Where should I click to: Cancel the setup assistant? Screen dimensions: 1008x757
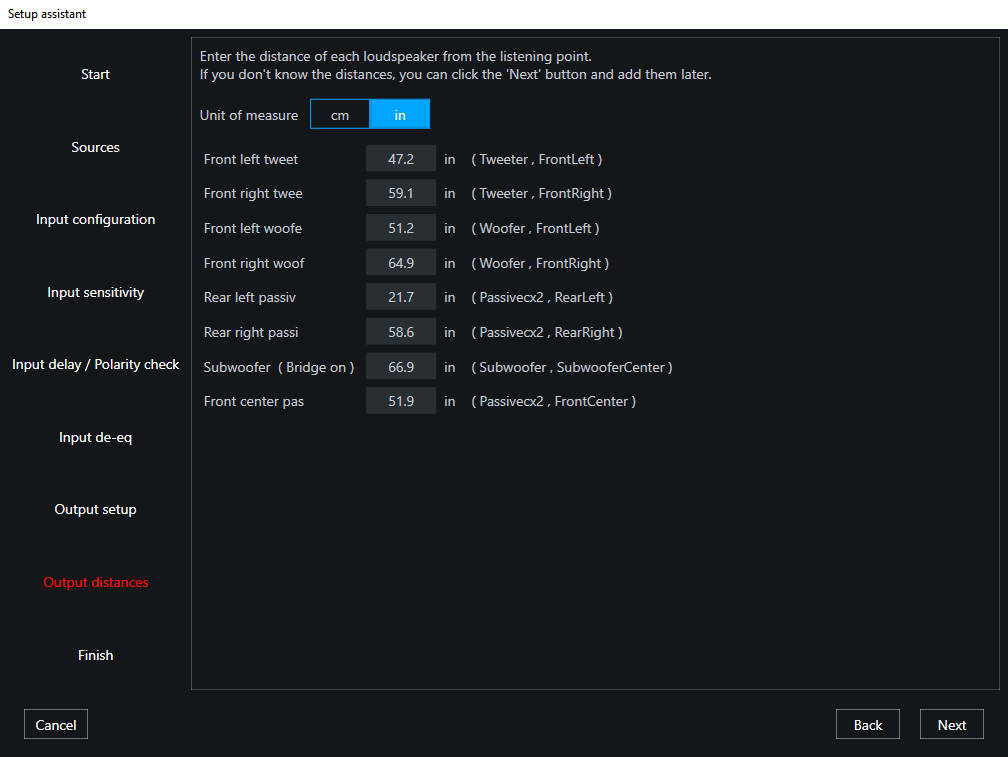55,724
